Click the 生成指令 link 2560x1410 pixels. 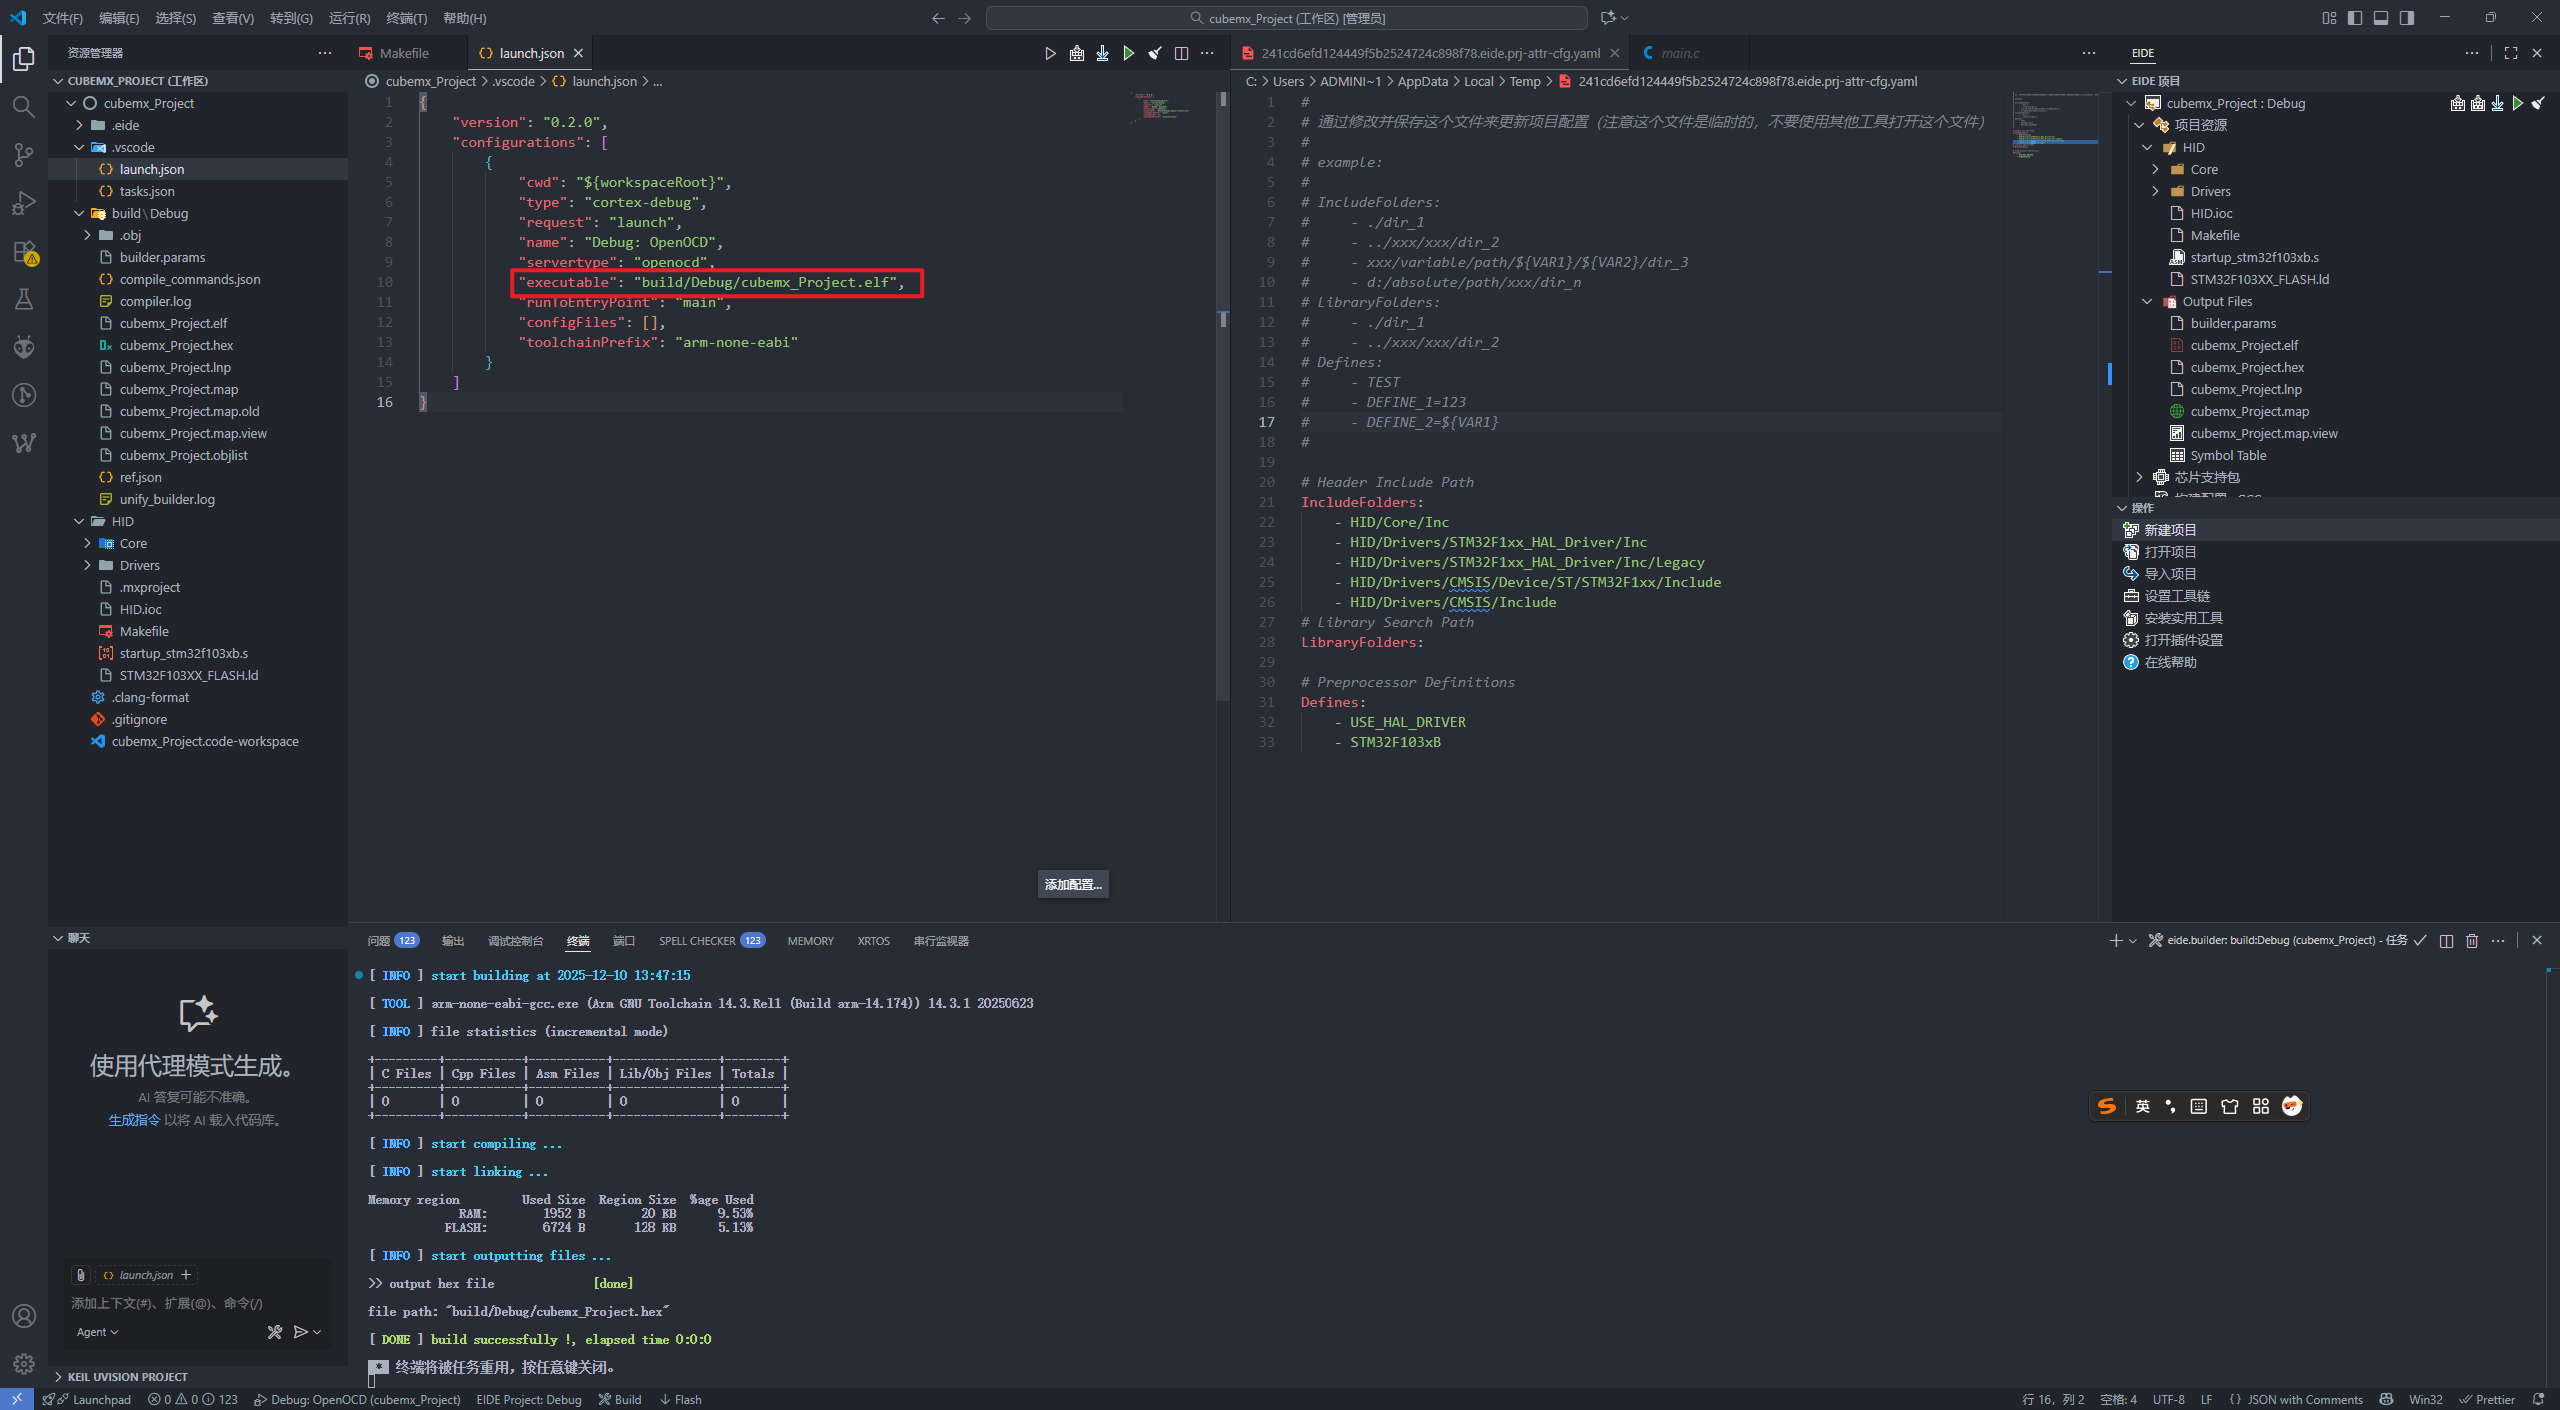tap(134, 1120)
